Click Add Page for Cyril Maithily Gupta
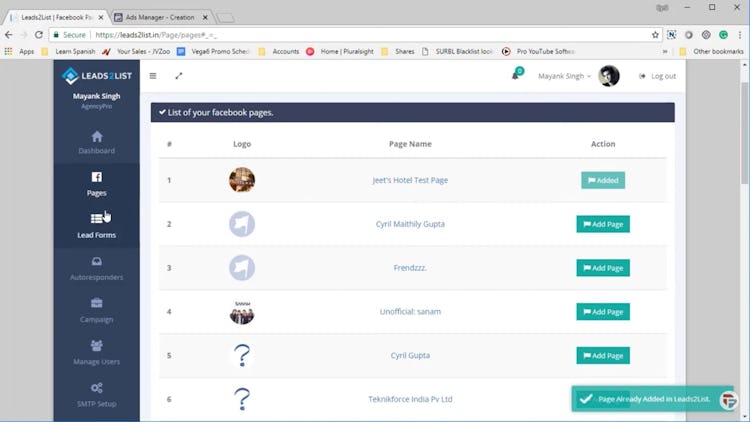This screenshot has height=422, width=750. point(603,224)
